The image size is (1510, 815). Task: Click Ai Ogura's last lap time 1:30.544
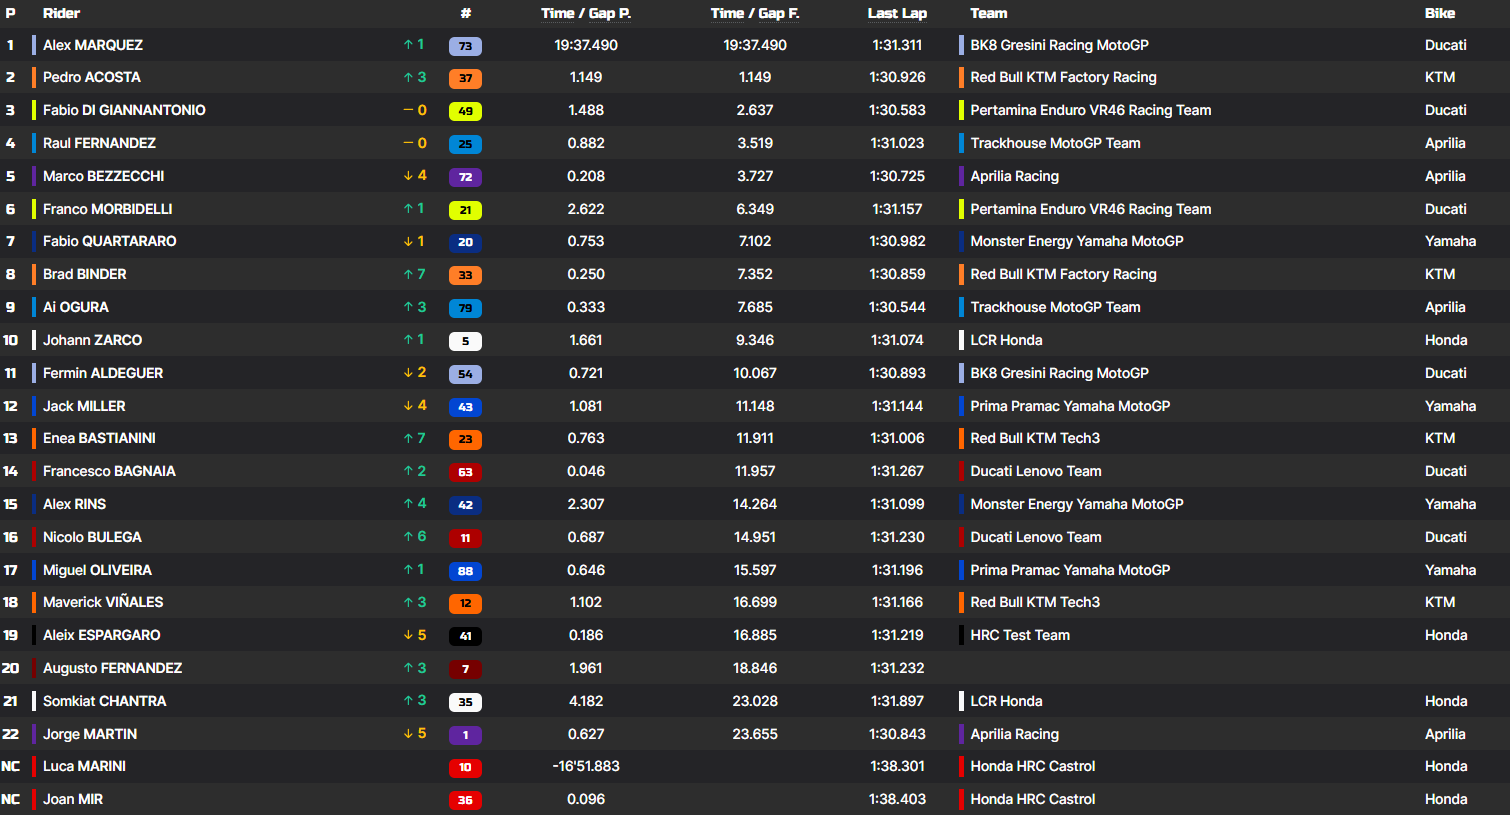coord(897,307)
